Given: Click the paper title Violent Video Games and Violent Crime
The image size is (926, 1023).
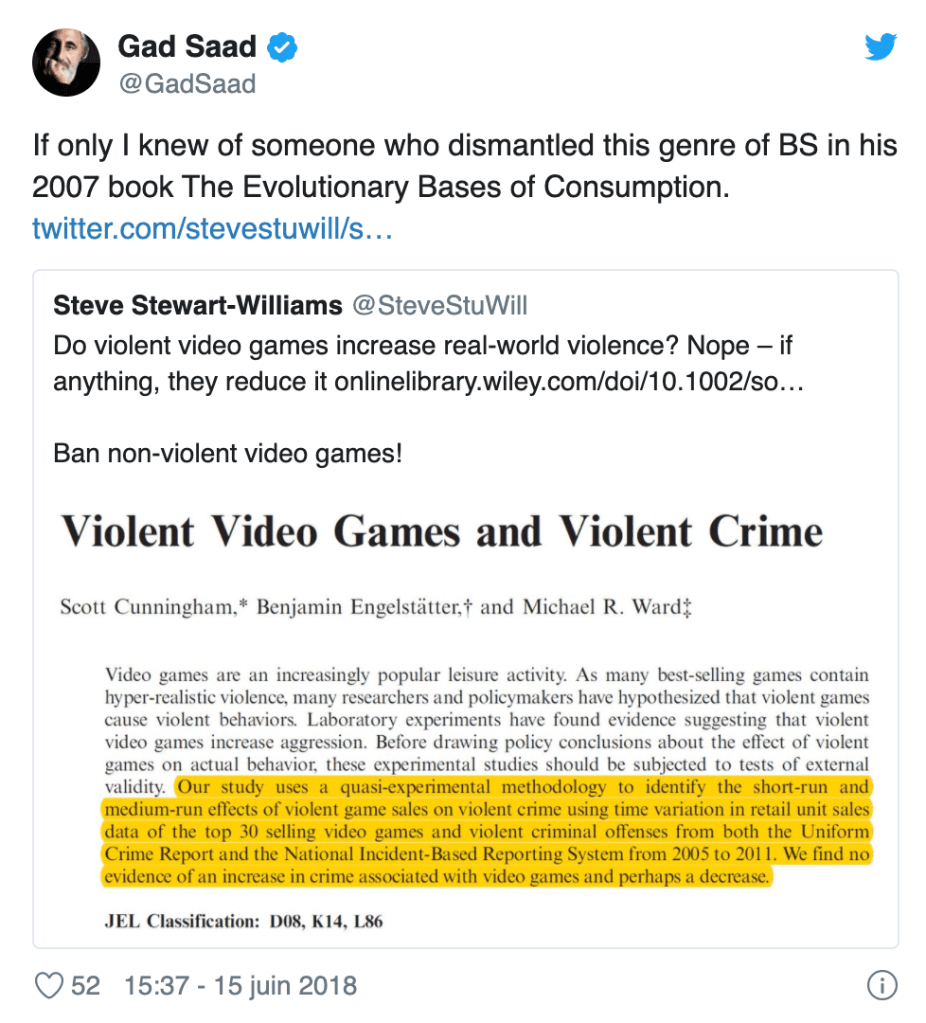Looking at the screenshot, I should coord(442,531).
